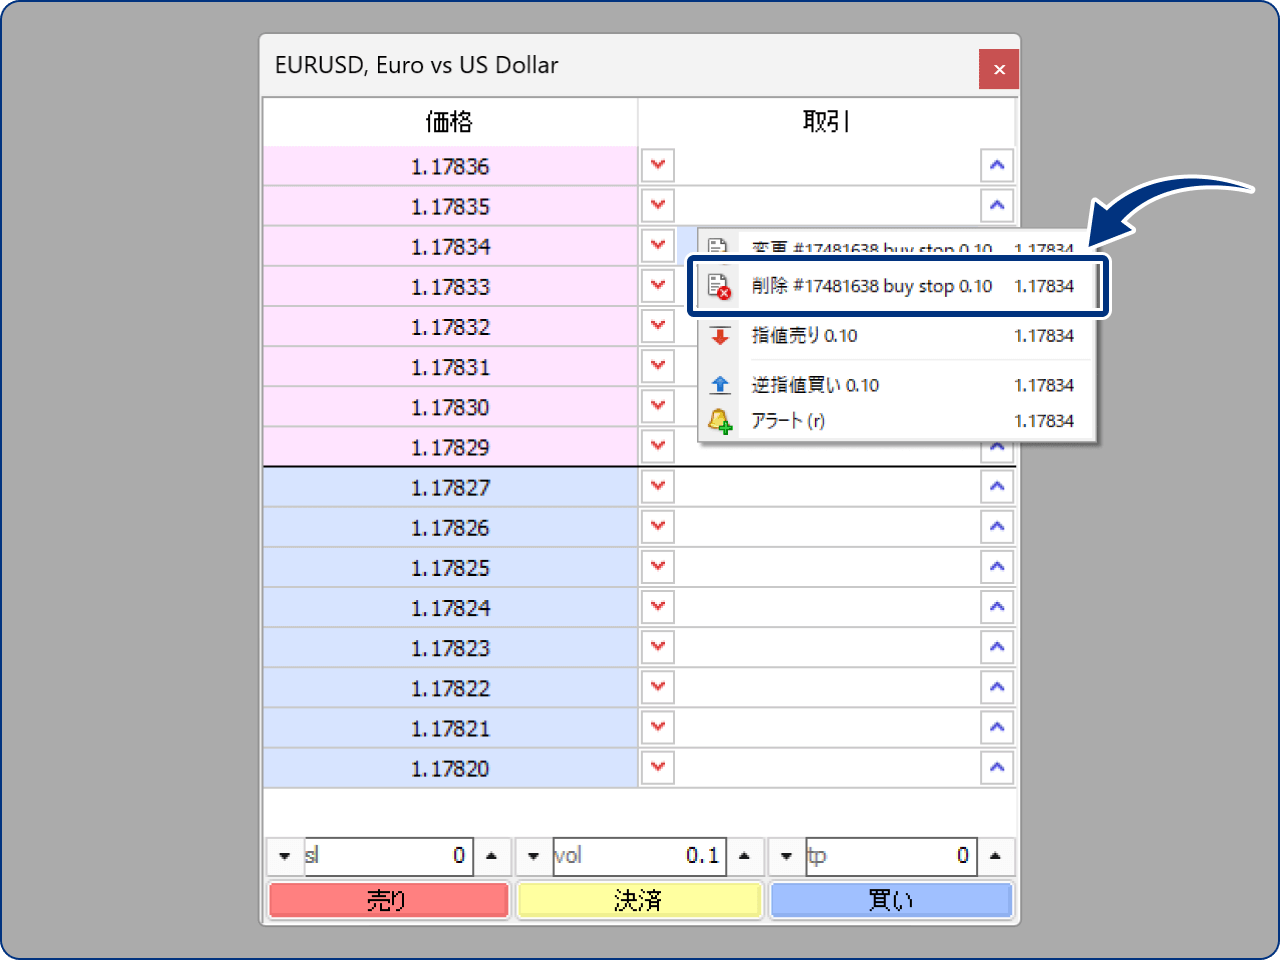Click the blue buy arrow at price 1.17835
The height and width of the screenshot is (960, 1280).
tap(997, 205)
